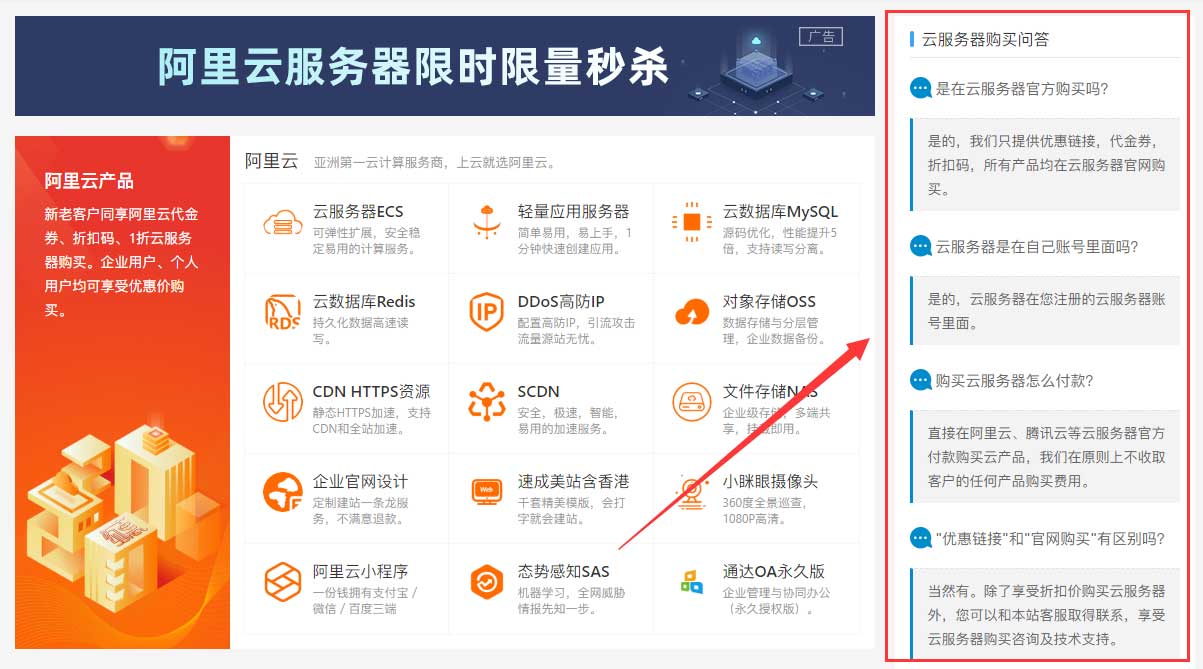This screenshot has height=669, width=1203.
Task: Click the answer 云服务器在您注册的云服务器账号里面
Action: point(1045,311)
